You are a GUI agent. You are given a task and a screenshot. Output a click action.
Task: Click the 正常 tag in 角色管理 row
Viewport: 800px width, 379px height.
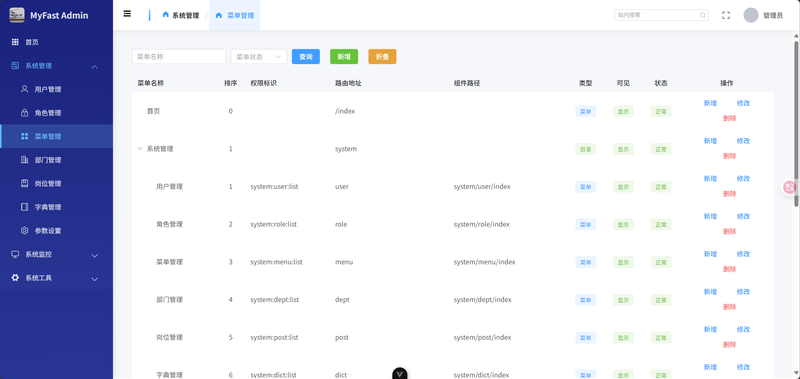click(661, 224)
